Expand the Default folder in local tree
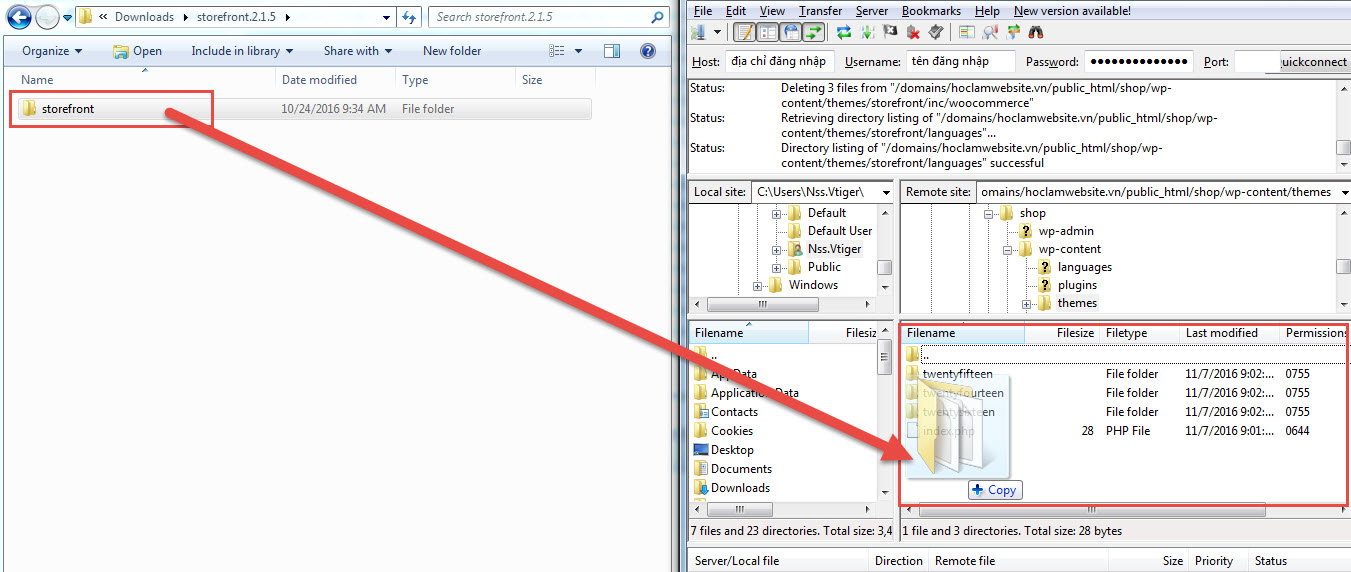The image size is (1351, 572). [778, 213]
